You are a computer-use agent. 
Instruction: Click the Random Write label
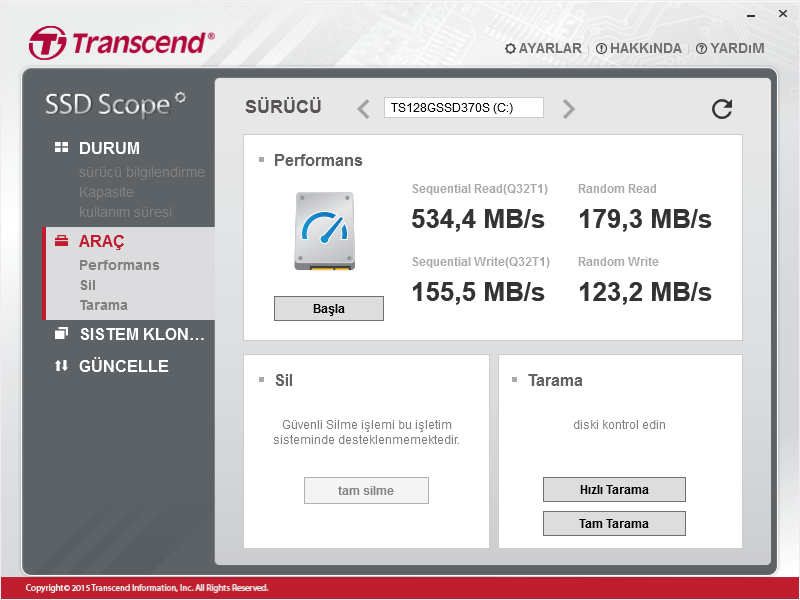click(618, 262)
